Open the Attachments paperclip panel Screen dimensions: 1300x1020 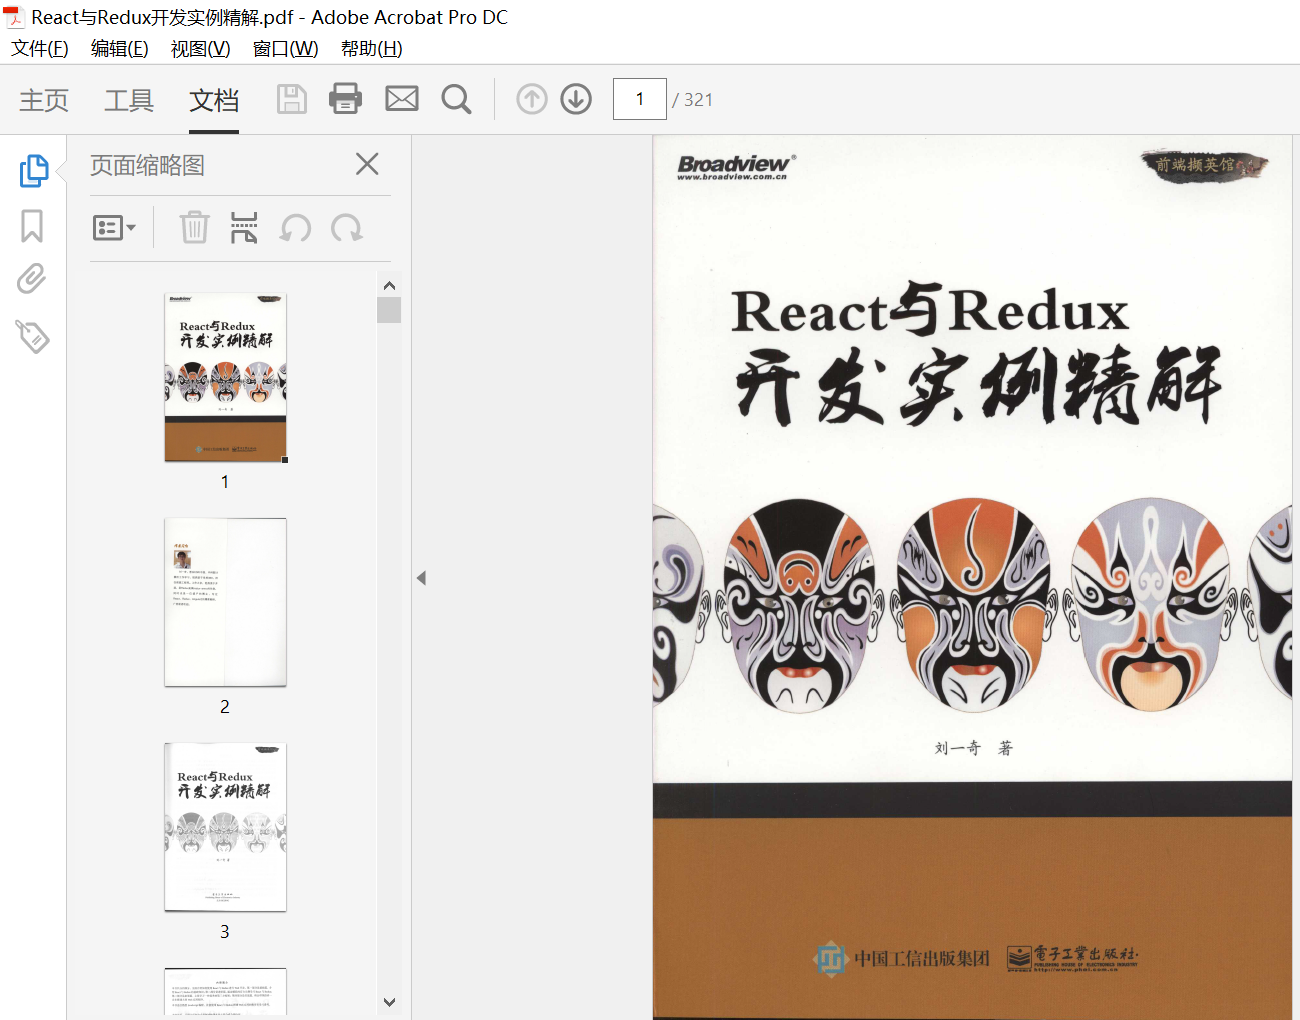[x=32, y=279]
